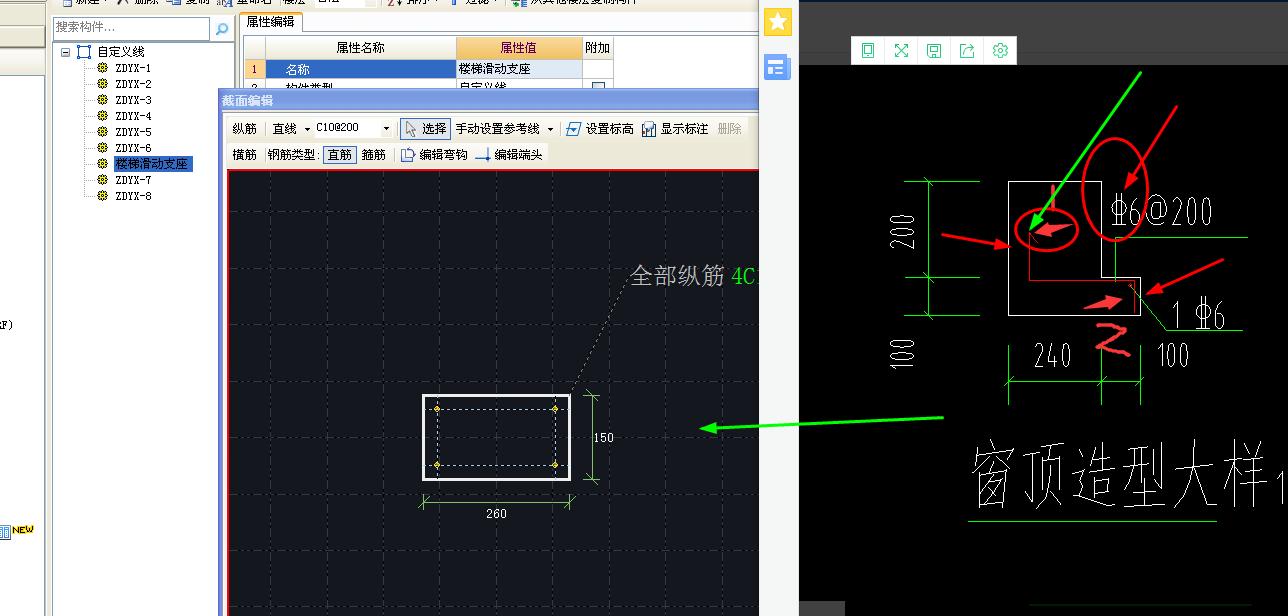
Task: Click the greyed 删除 button
Action: 730,129
